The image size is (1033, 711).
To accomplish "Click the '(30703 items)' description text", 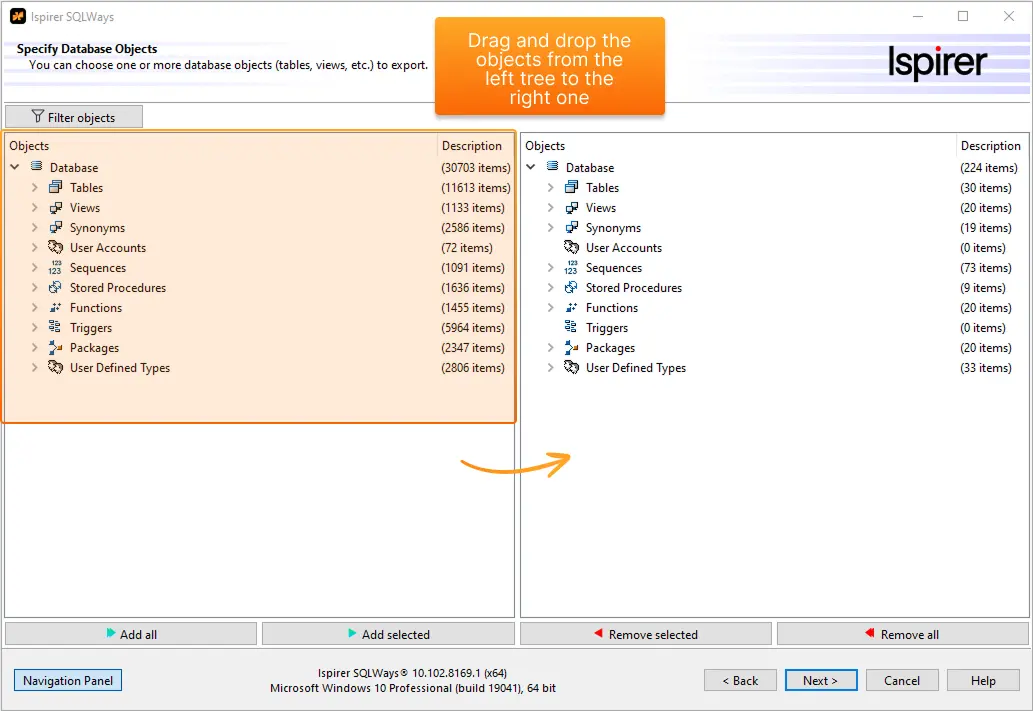I will point(476,167).
